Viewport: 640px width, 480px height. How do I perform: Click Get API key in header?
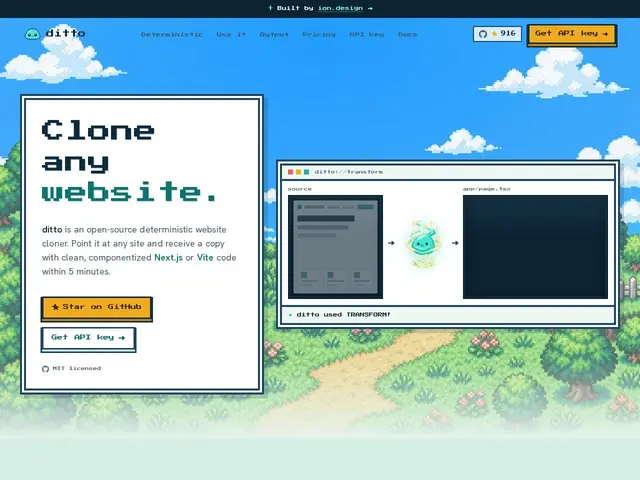tap(571, 35)
